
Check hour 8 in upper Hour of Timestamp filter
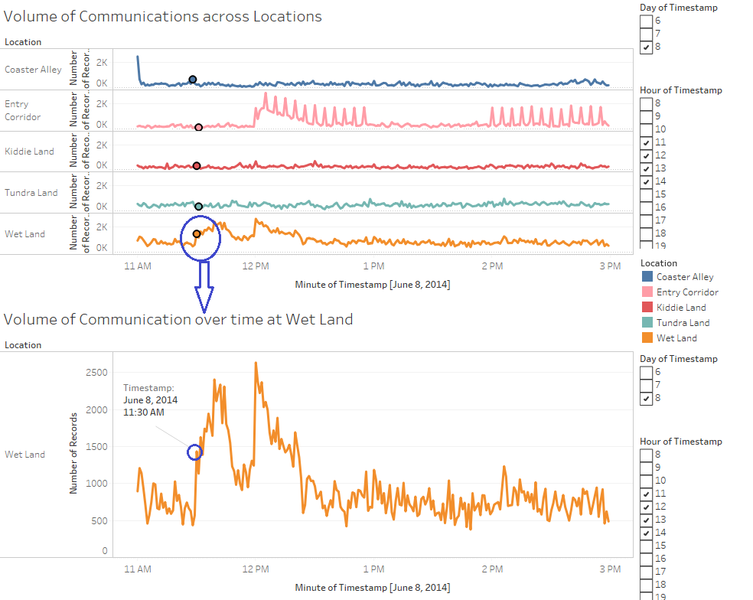click(x=646, y=103)
